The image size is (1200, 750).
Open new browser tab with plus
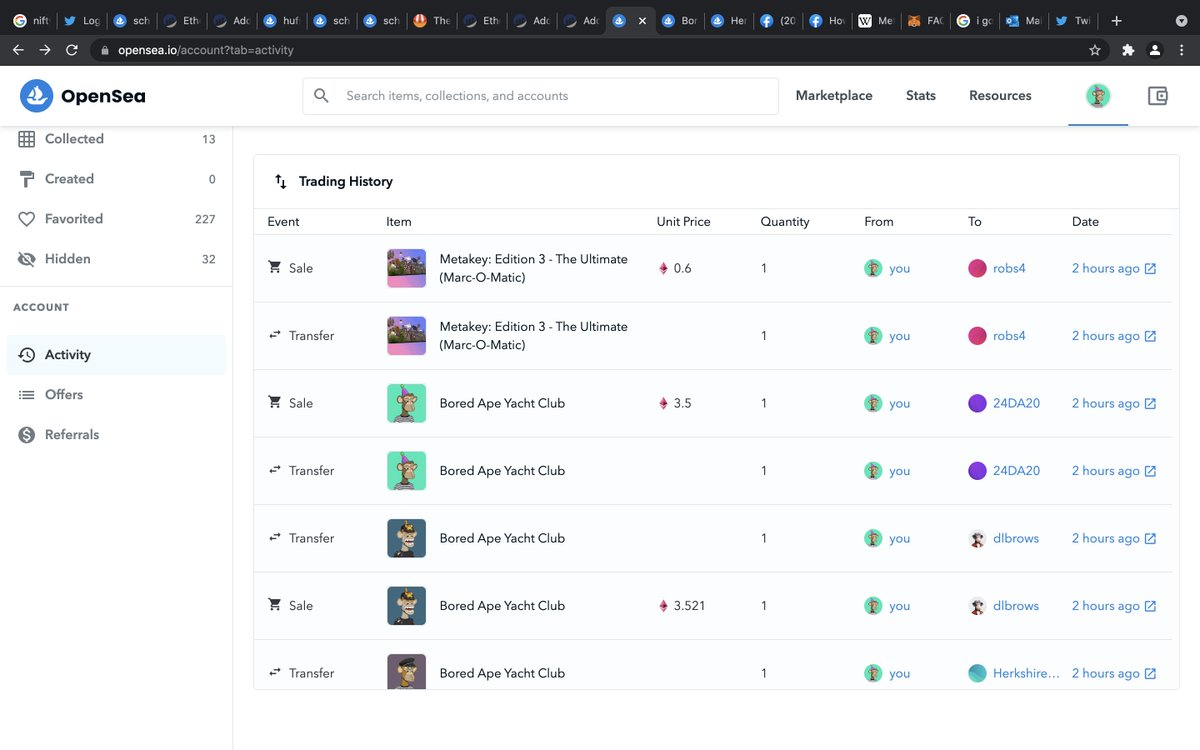pos(1117,20)
